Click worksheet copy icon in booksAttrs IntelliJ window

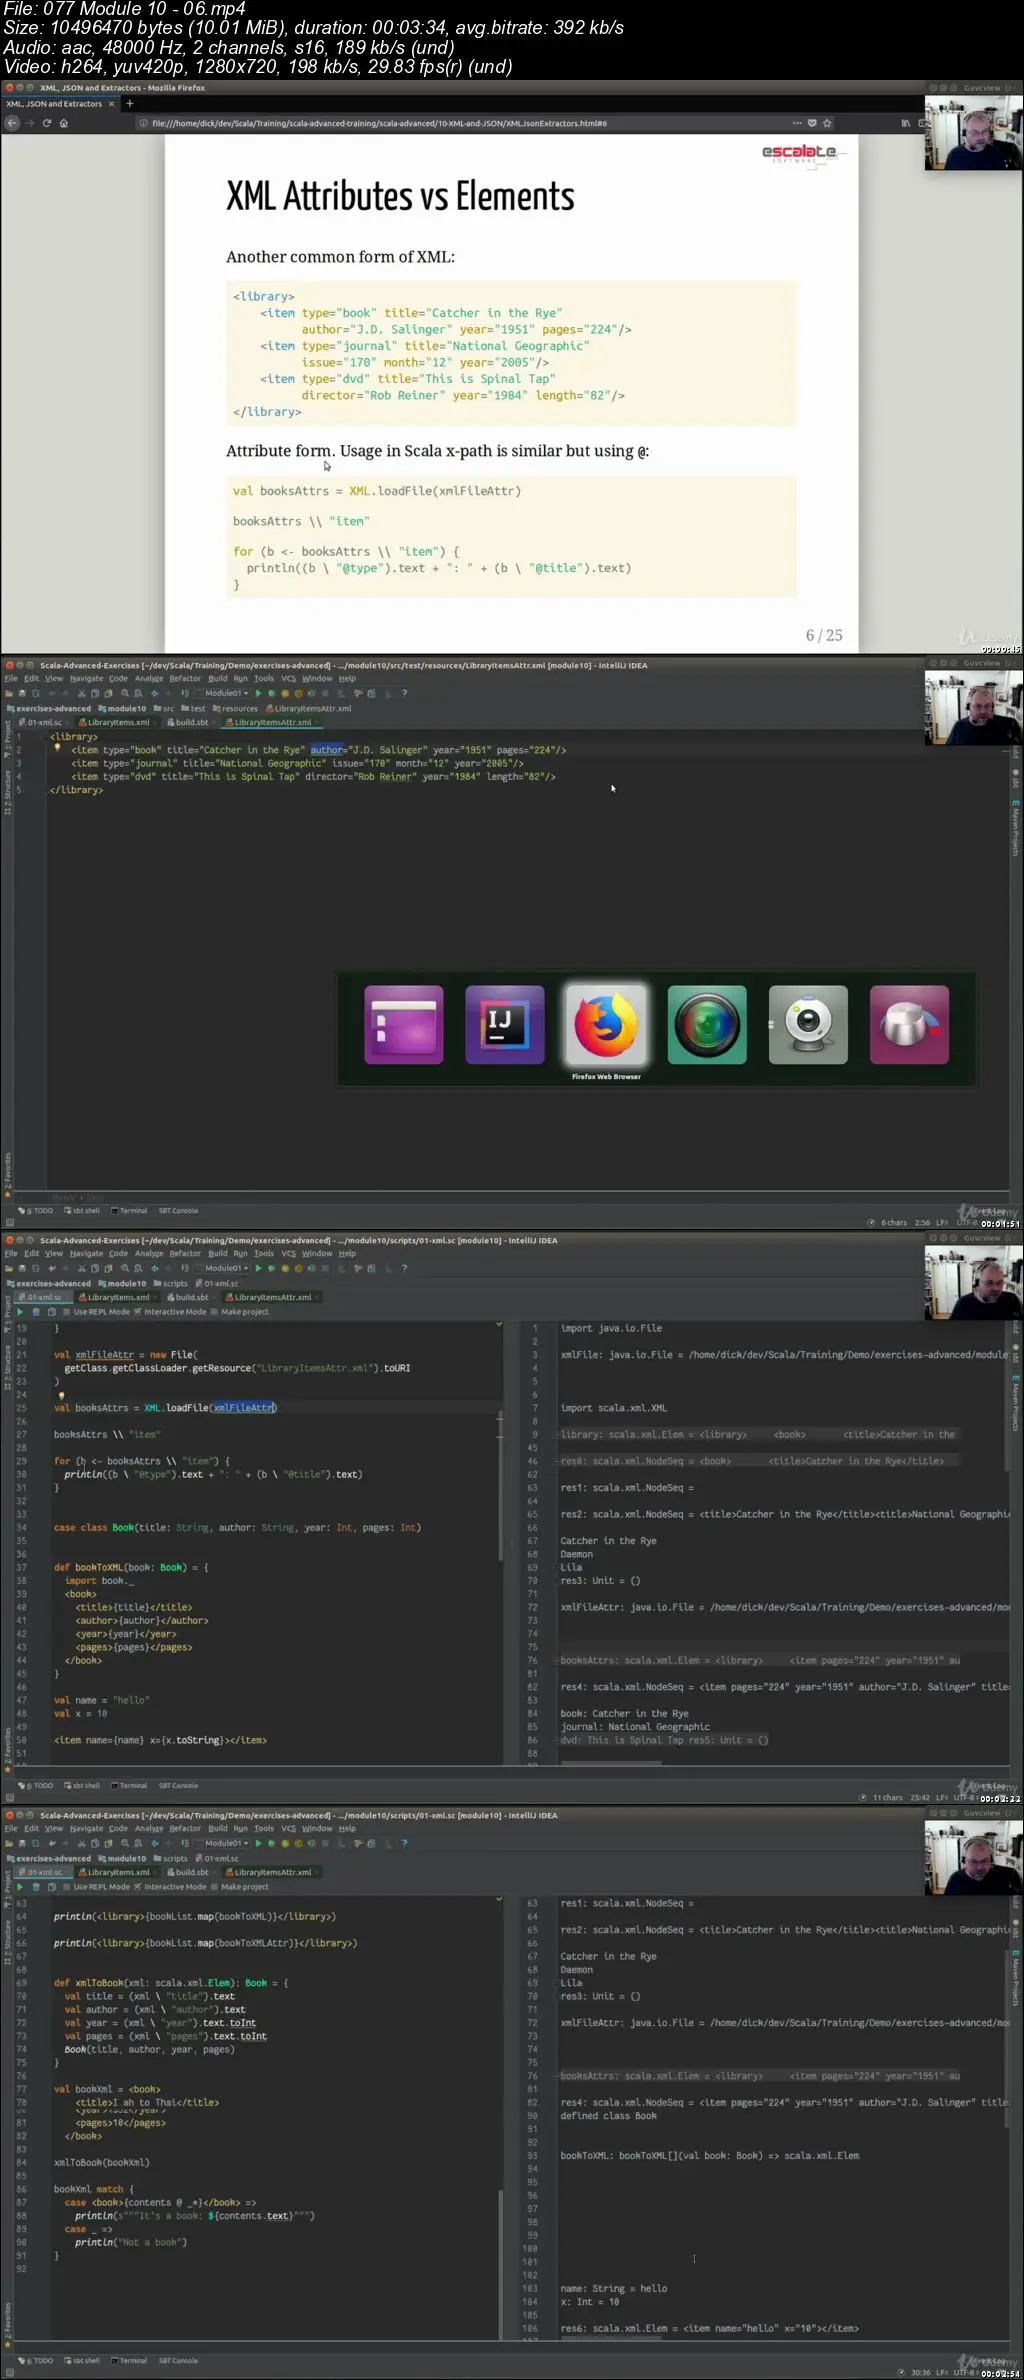pos(52,1311)
